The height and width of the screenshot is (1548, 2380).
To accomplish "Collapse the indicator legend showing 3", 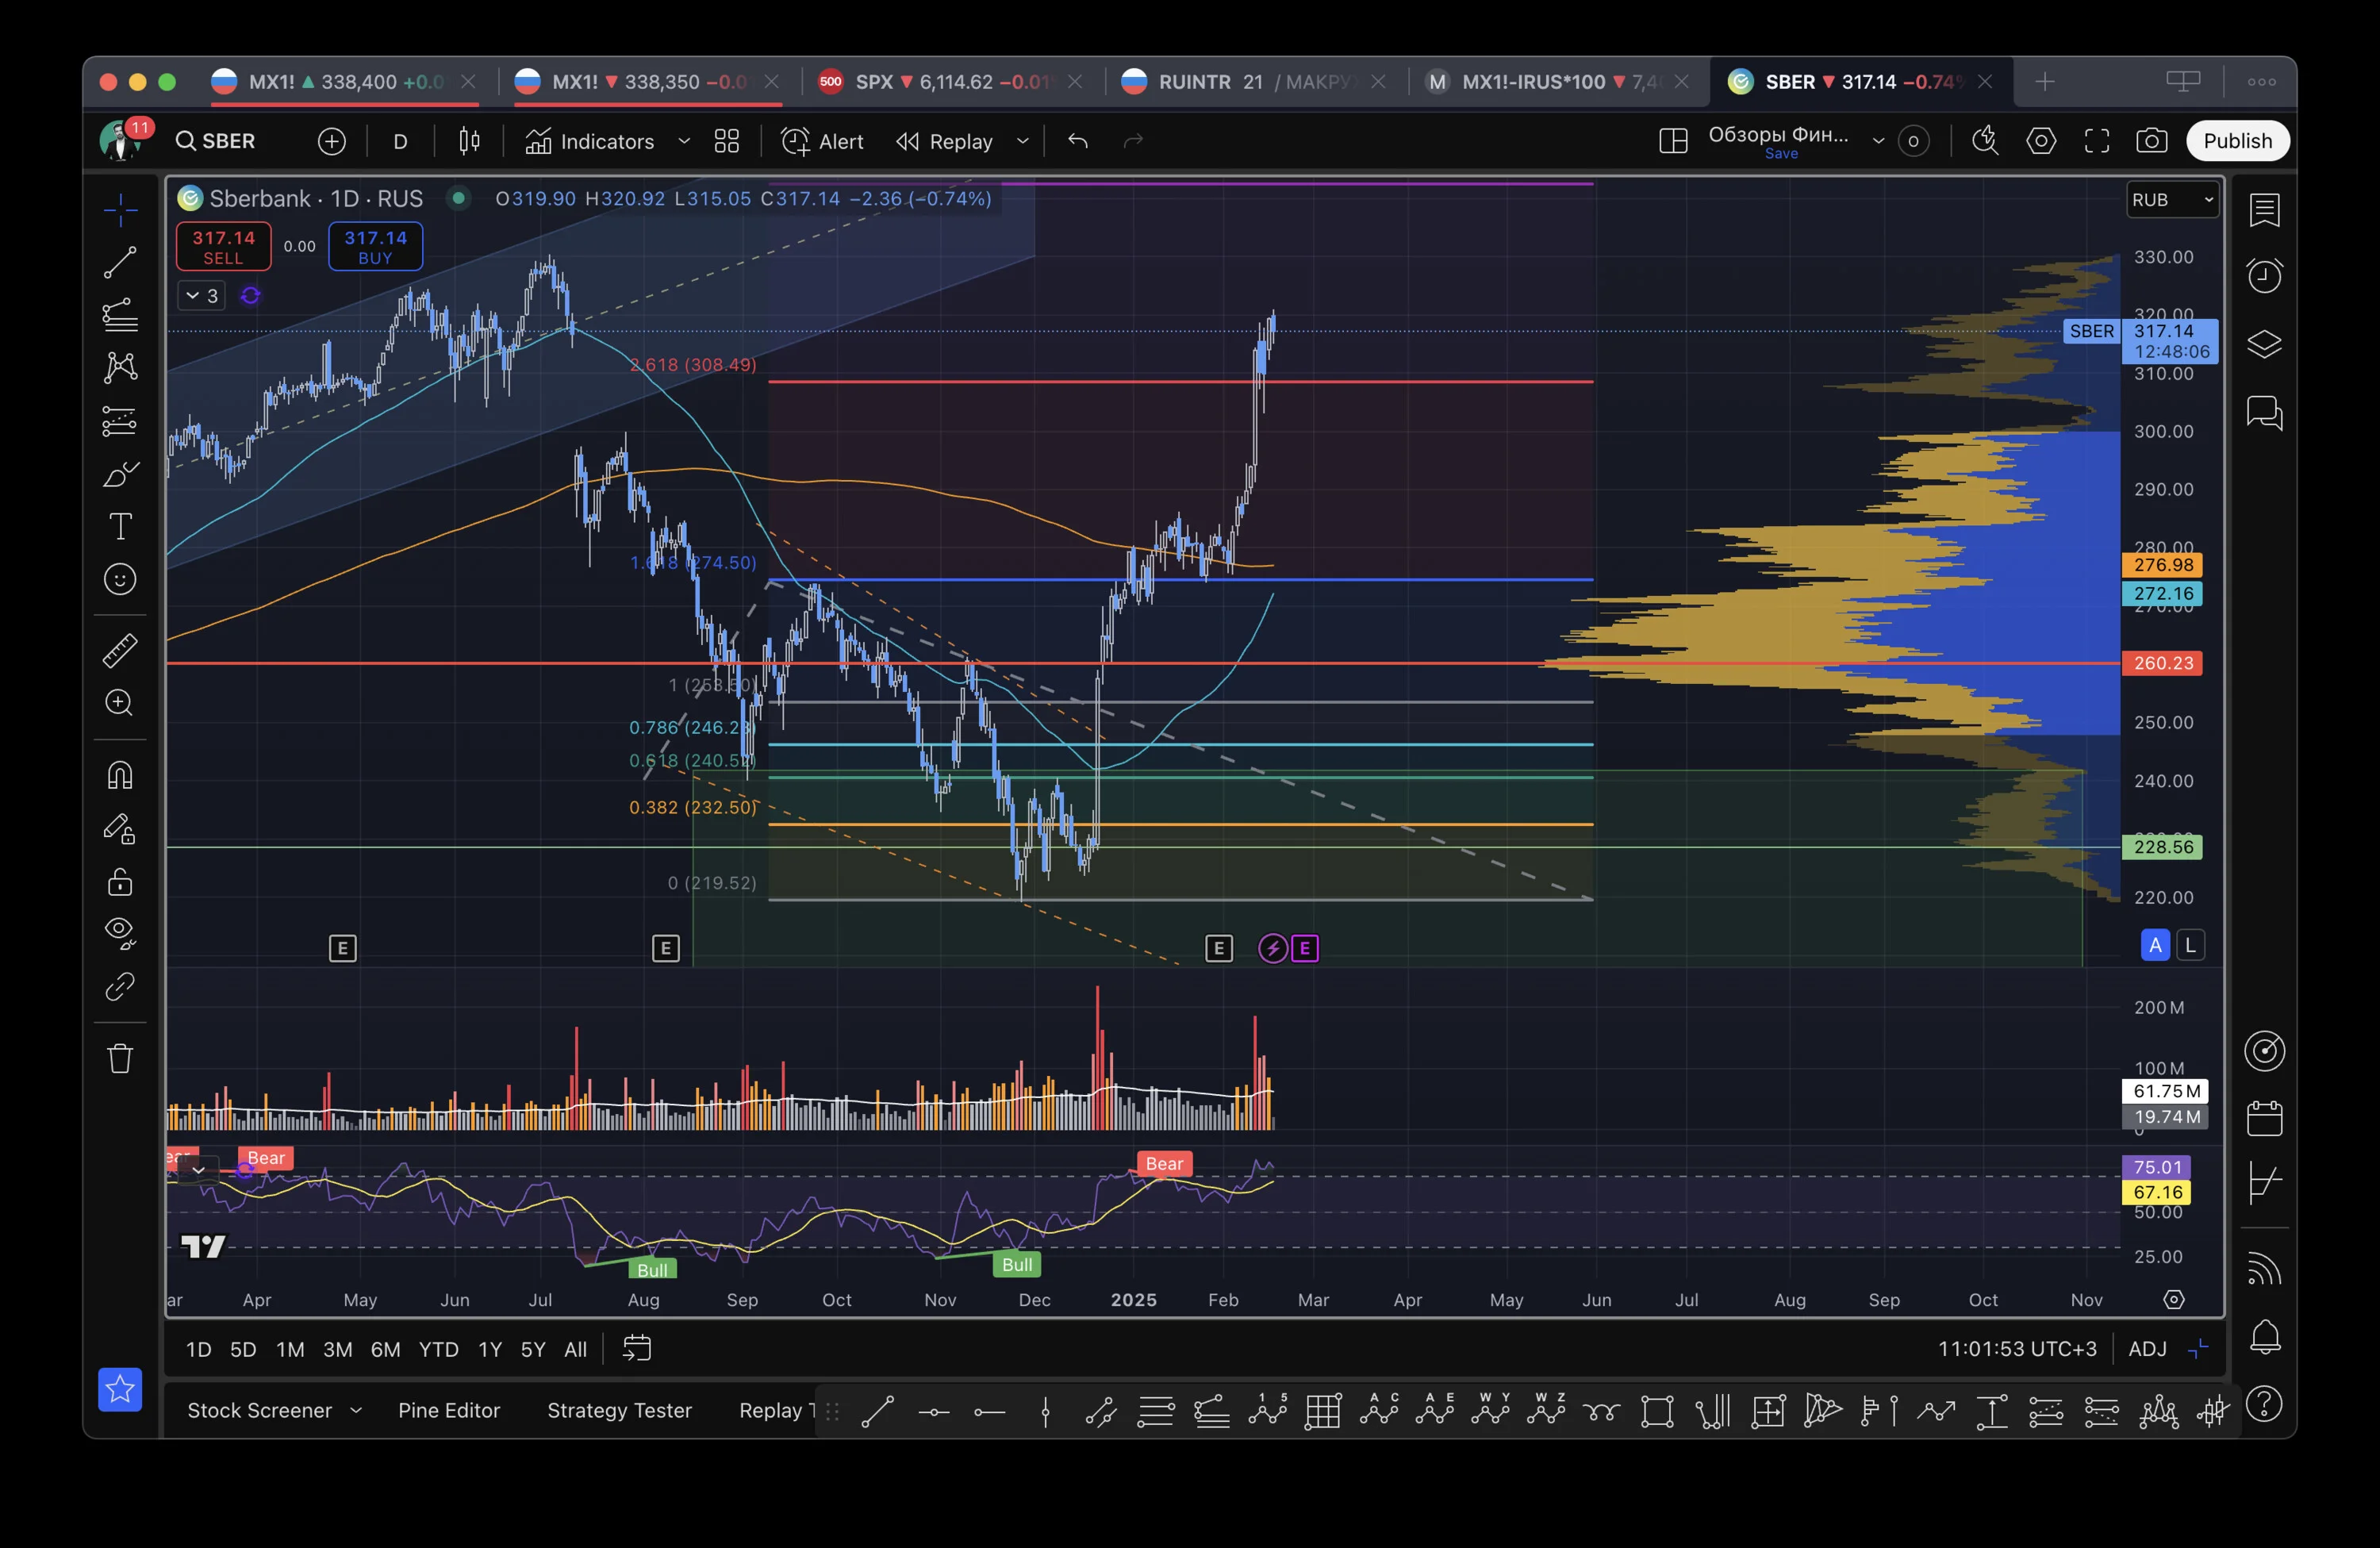I will pos(201,296).
